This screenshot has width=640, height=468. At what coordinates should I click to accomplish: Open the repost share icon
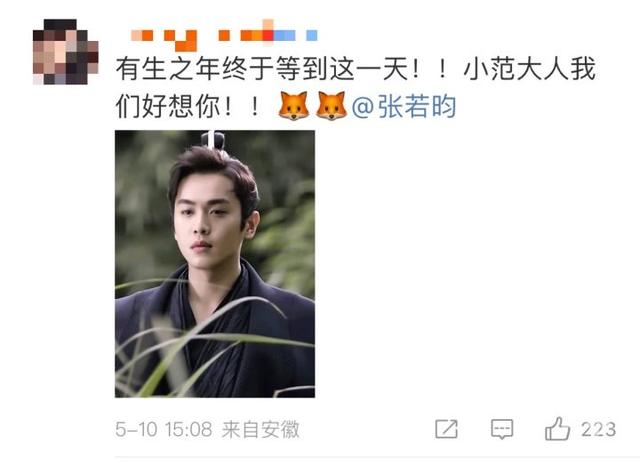(x=446, y=429)
